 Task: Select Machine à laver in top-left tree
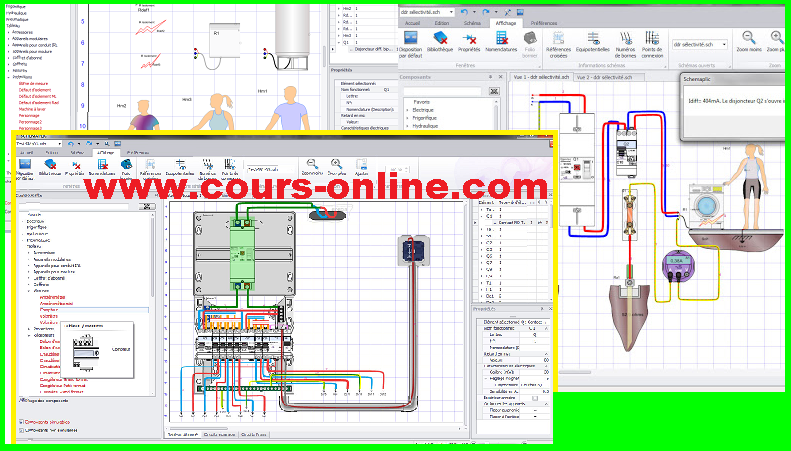point(32,109)
